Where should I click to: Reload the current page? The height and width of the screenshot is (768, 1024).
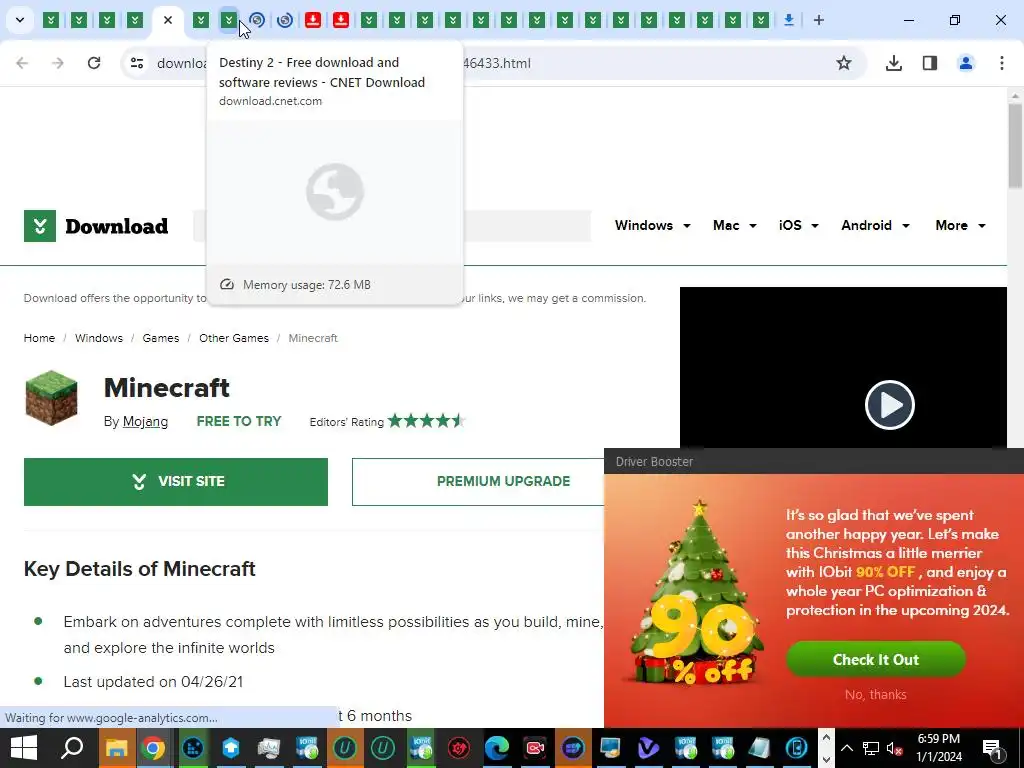(94, 63)
